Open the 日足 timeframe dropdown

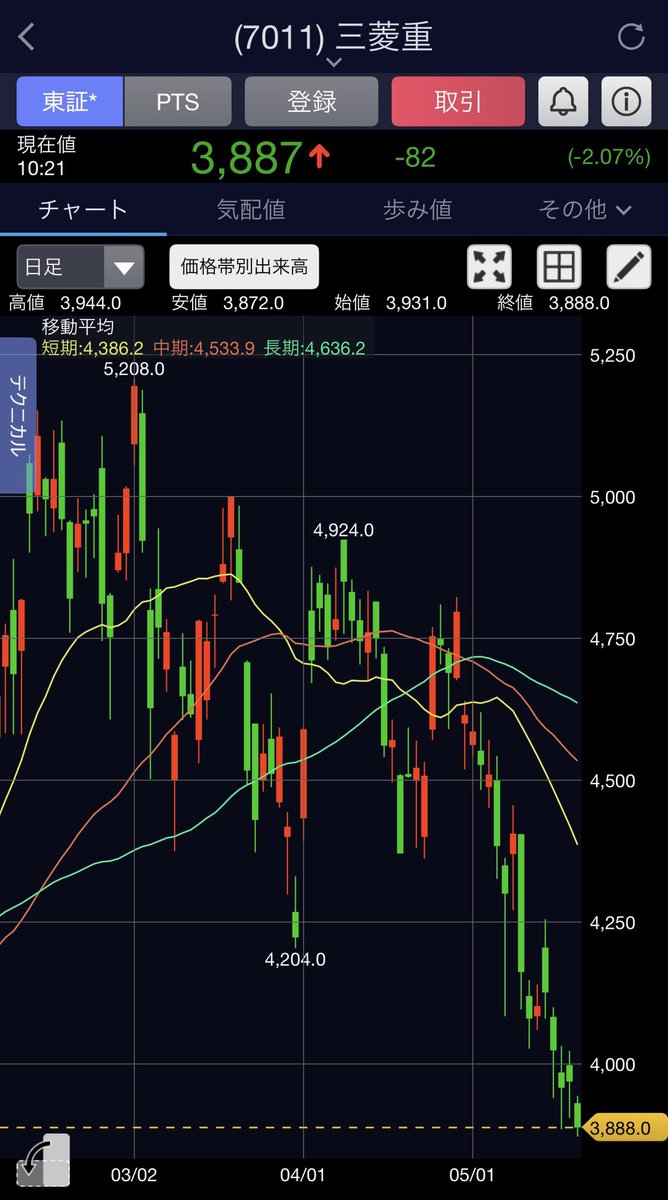point(80,267)
